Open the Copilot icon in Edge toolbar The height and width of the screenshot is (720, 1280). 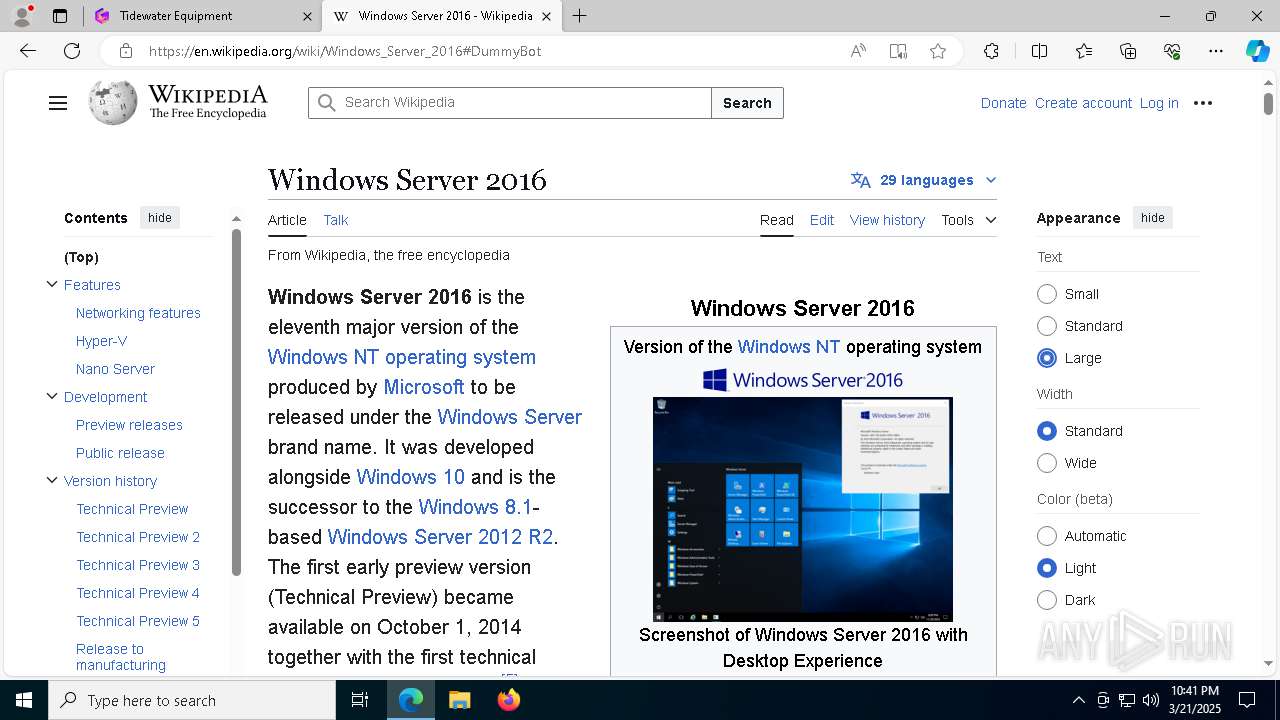coord(1257,51)
